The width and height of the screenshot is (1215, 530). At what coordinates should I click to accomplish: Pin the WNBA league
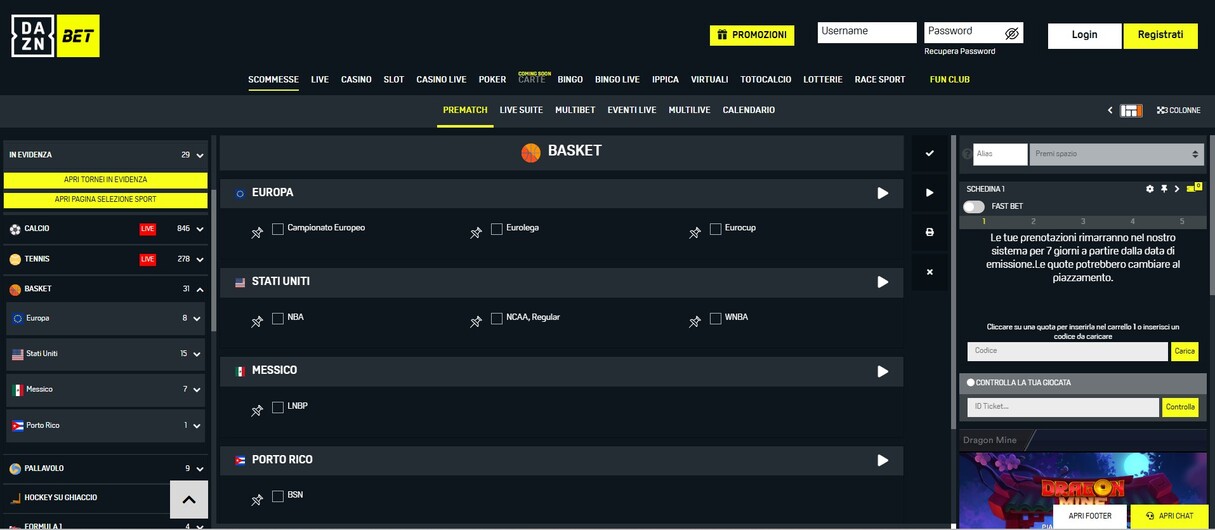[x=695, y=321]
